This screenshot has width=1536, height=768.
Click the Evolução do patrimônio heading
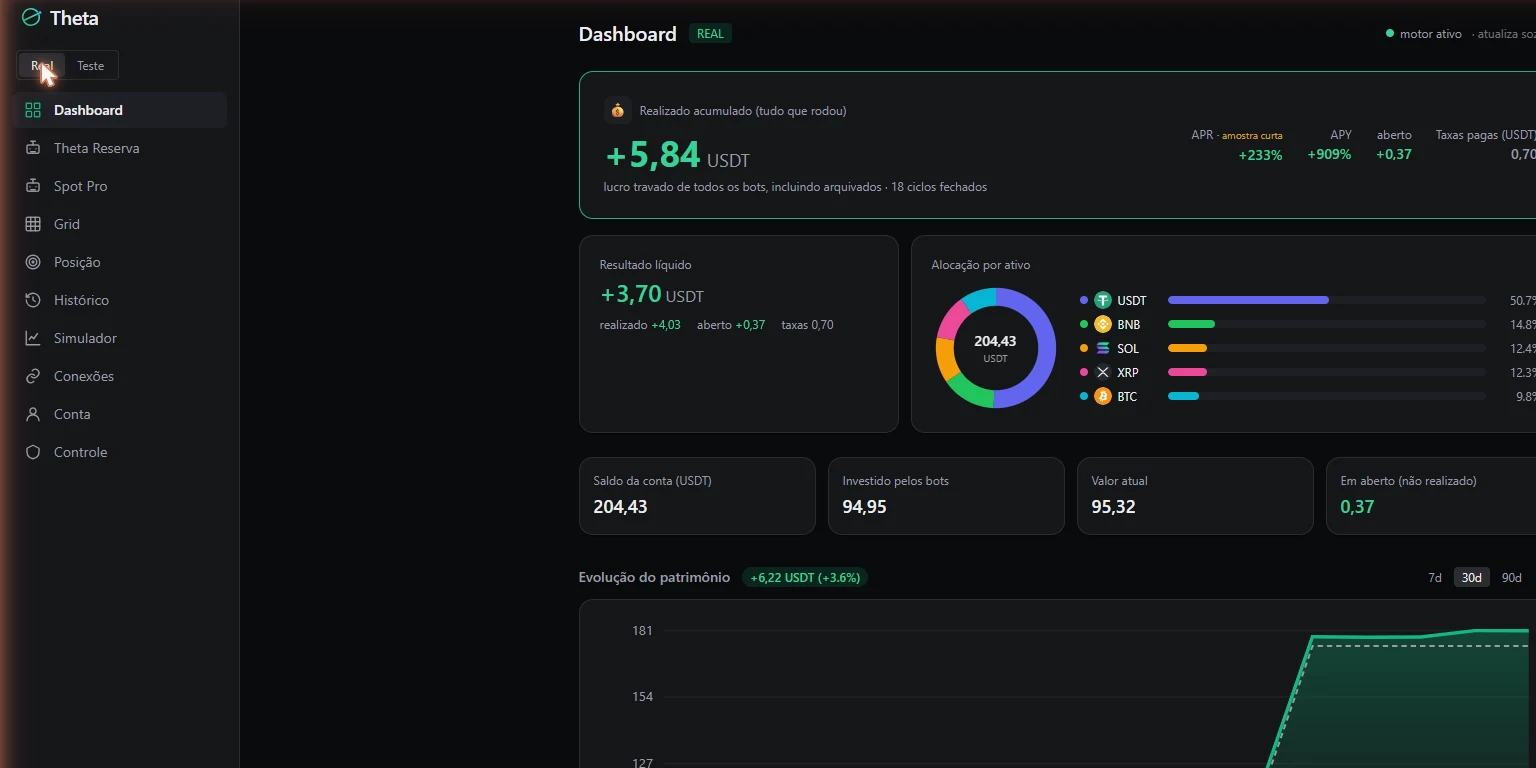tap(654, 578)
